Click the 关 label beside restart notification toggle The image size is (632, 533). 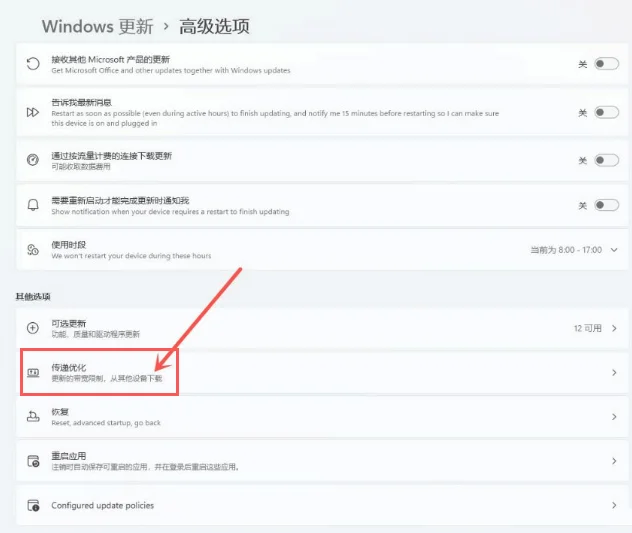coord(583,206)
